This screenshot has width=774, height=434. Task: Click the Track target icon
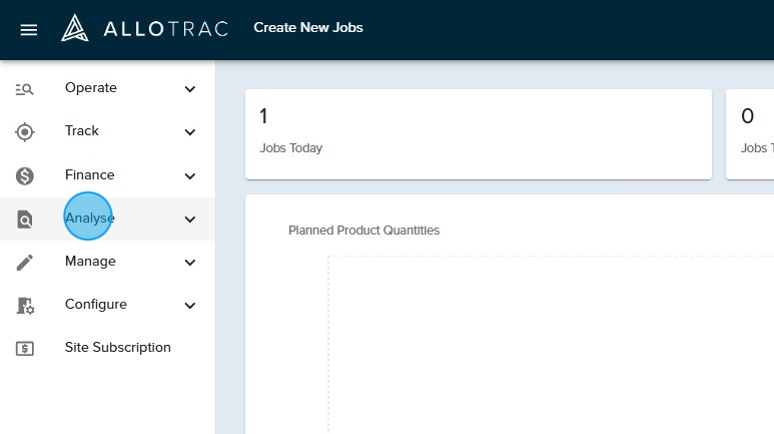(25, 132)
